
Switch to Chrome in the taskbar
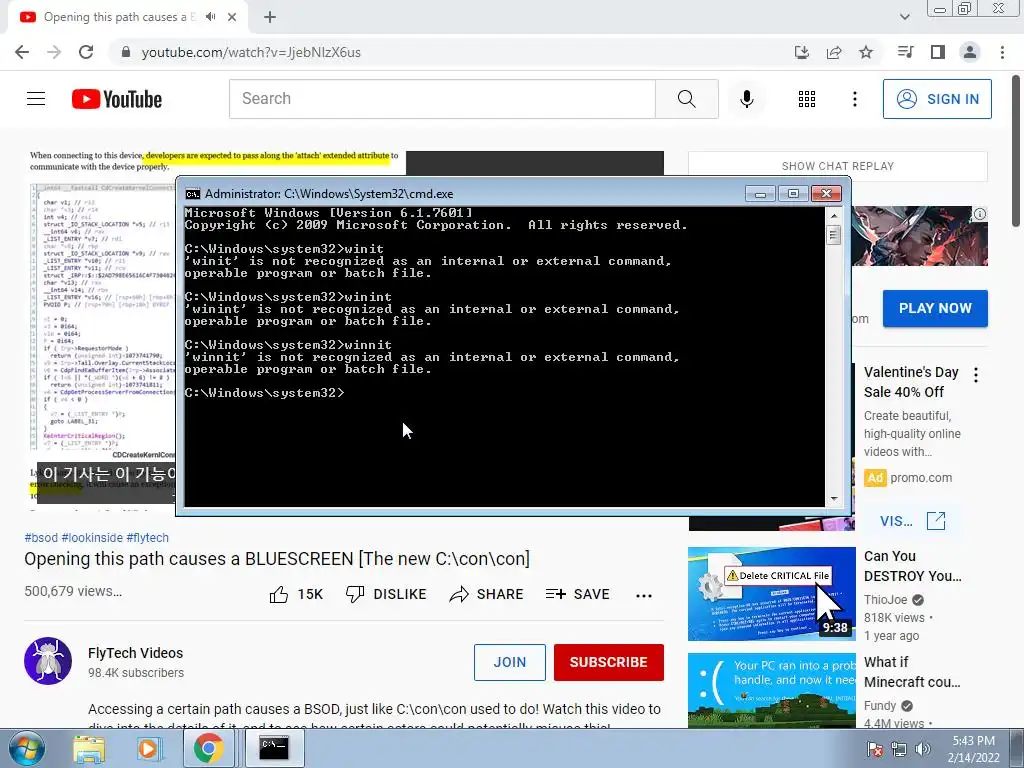tap(208, 748)
